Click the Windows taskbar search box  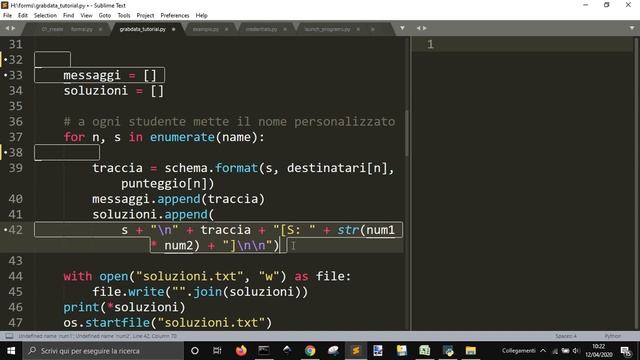click(103, 351)
